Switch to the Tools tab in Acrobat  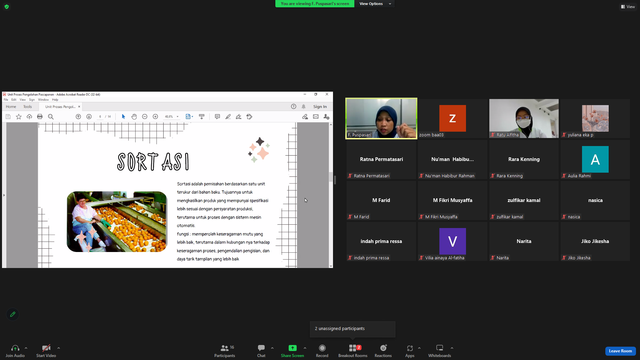[27, 107]
